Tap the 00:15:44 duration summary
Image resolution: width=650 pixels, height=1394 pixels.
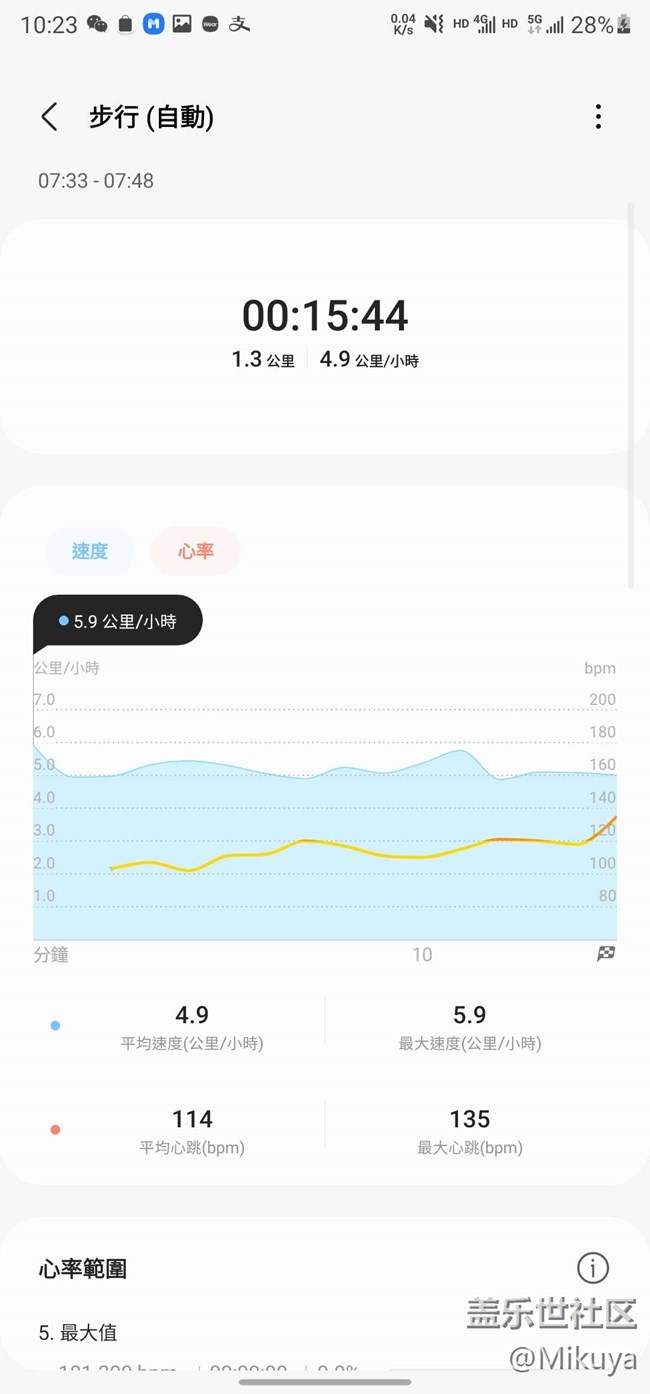pos(325,316)
